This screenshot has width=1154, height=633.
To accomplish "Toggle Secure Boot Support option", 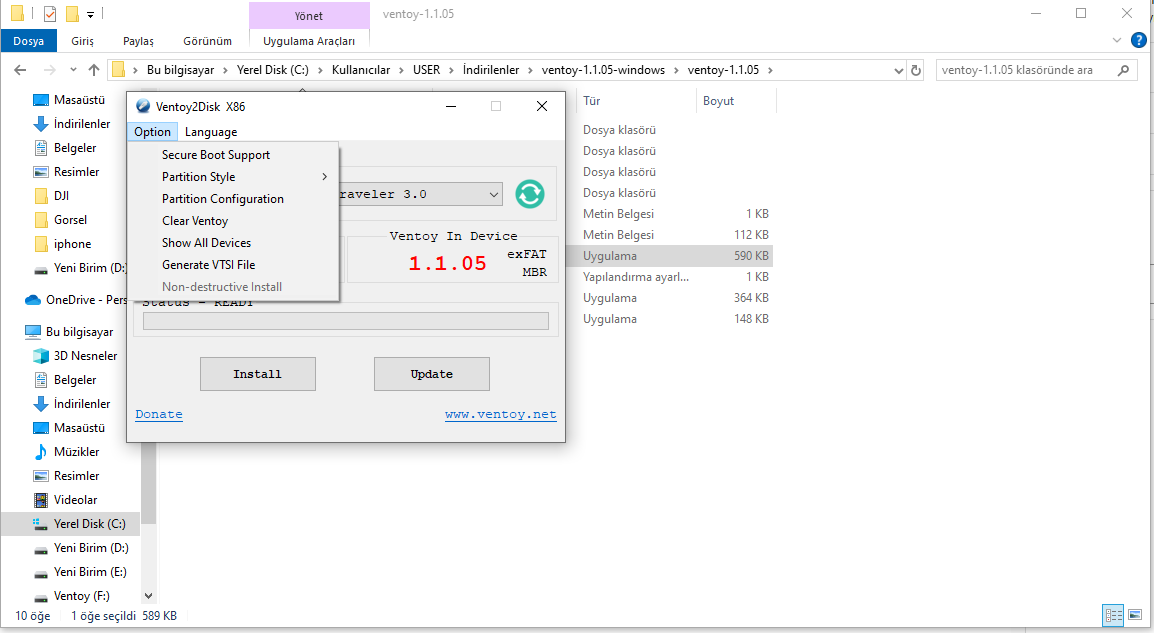I will [216, 155].
